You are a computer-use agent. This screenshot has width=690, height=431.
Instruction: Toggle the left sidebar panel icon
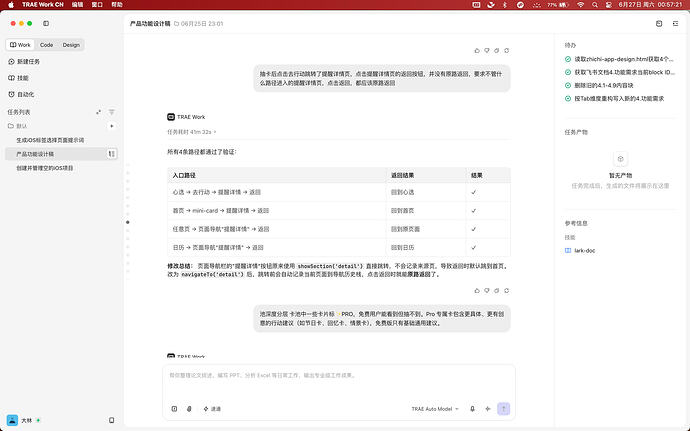click(x=46, y=23)
